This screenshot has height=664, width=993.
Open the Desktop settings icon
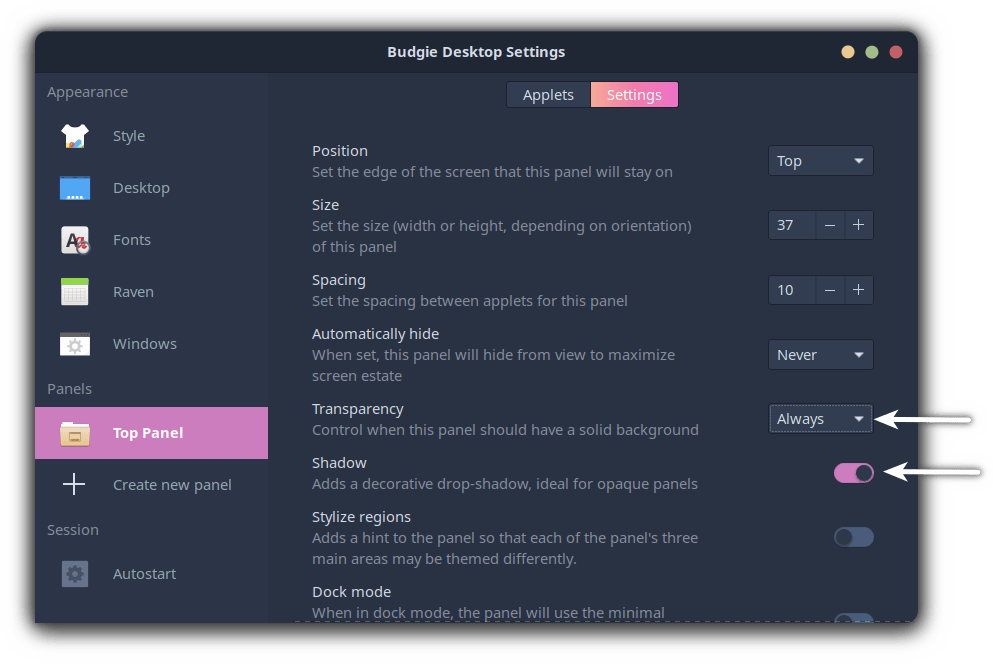coord(75,188)
